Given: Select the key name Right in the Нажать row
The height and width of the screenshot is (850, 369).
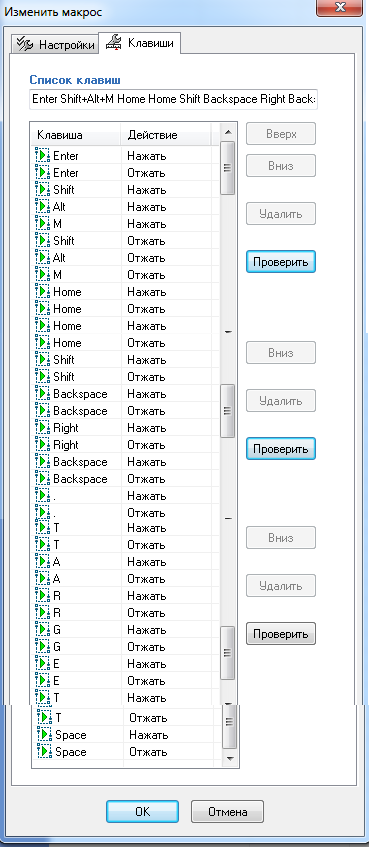Looking at the screenshot, I should 66,428.
